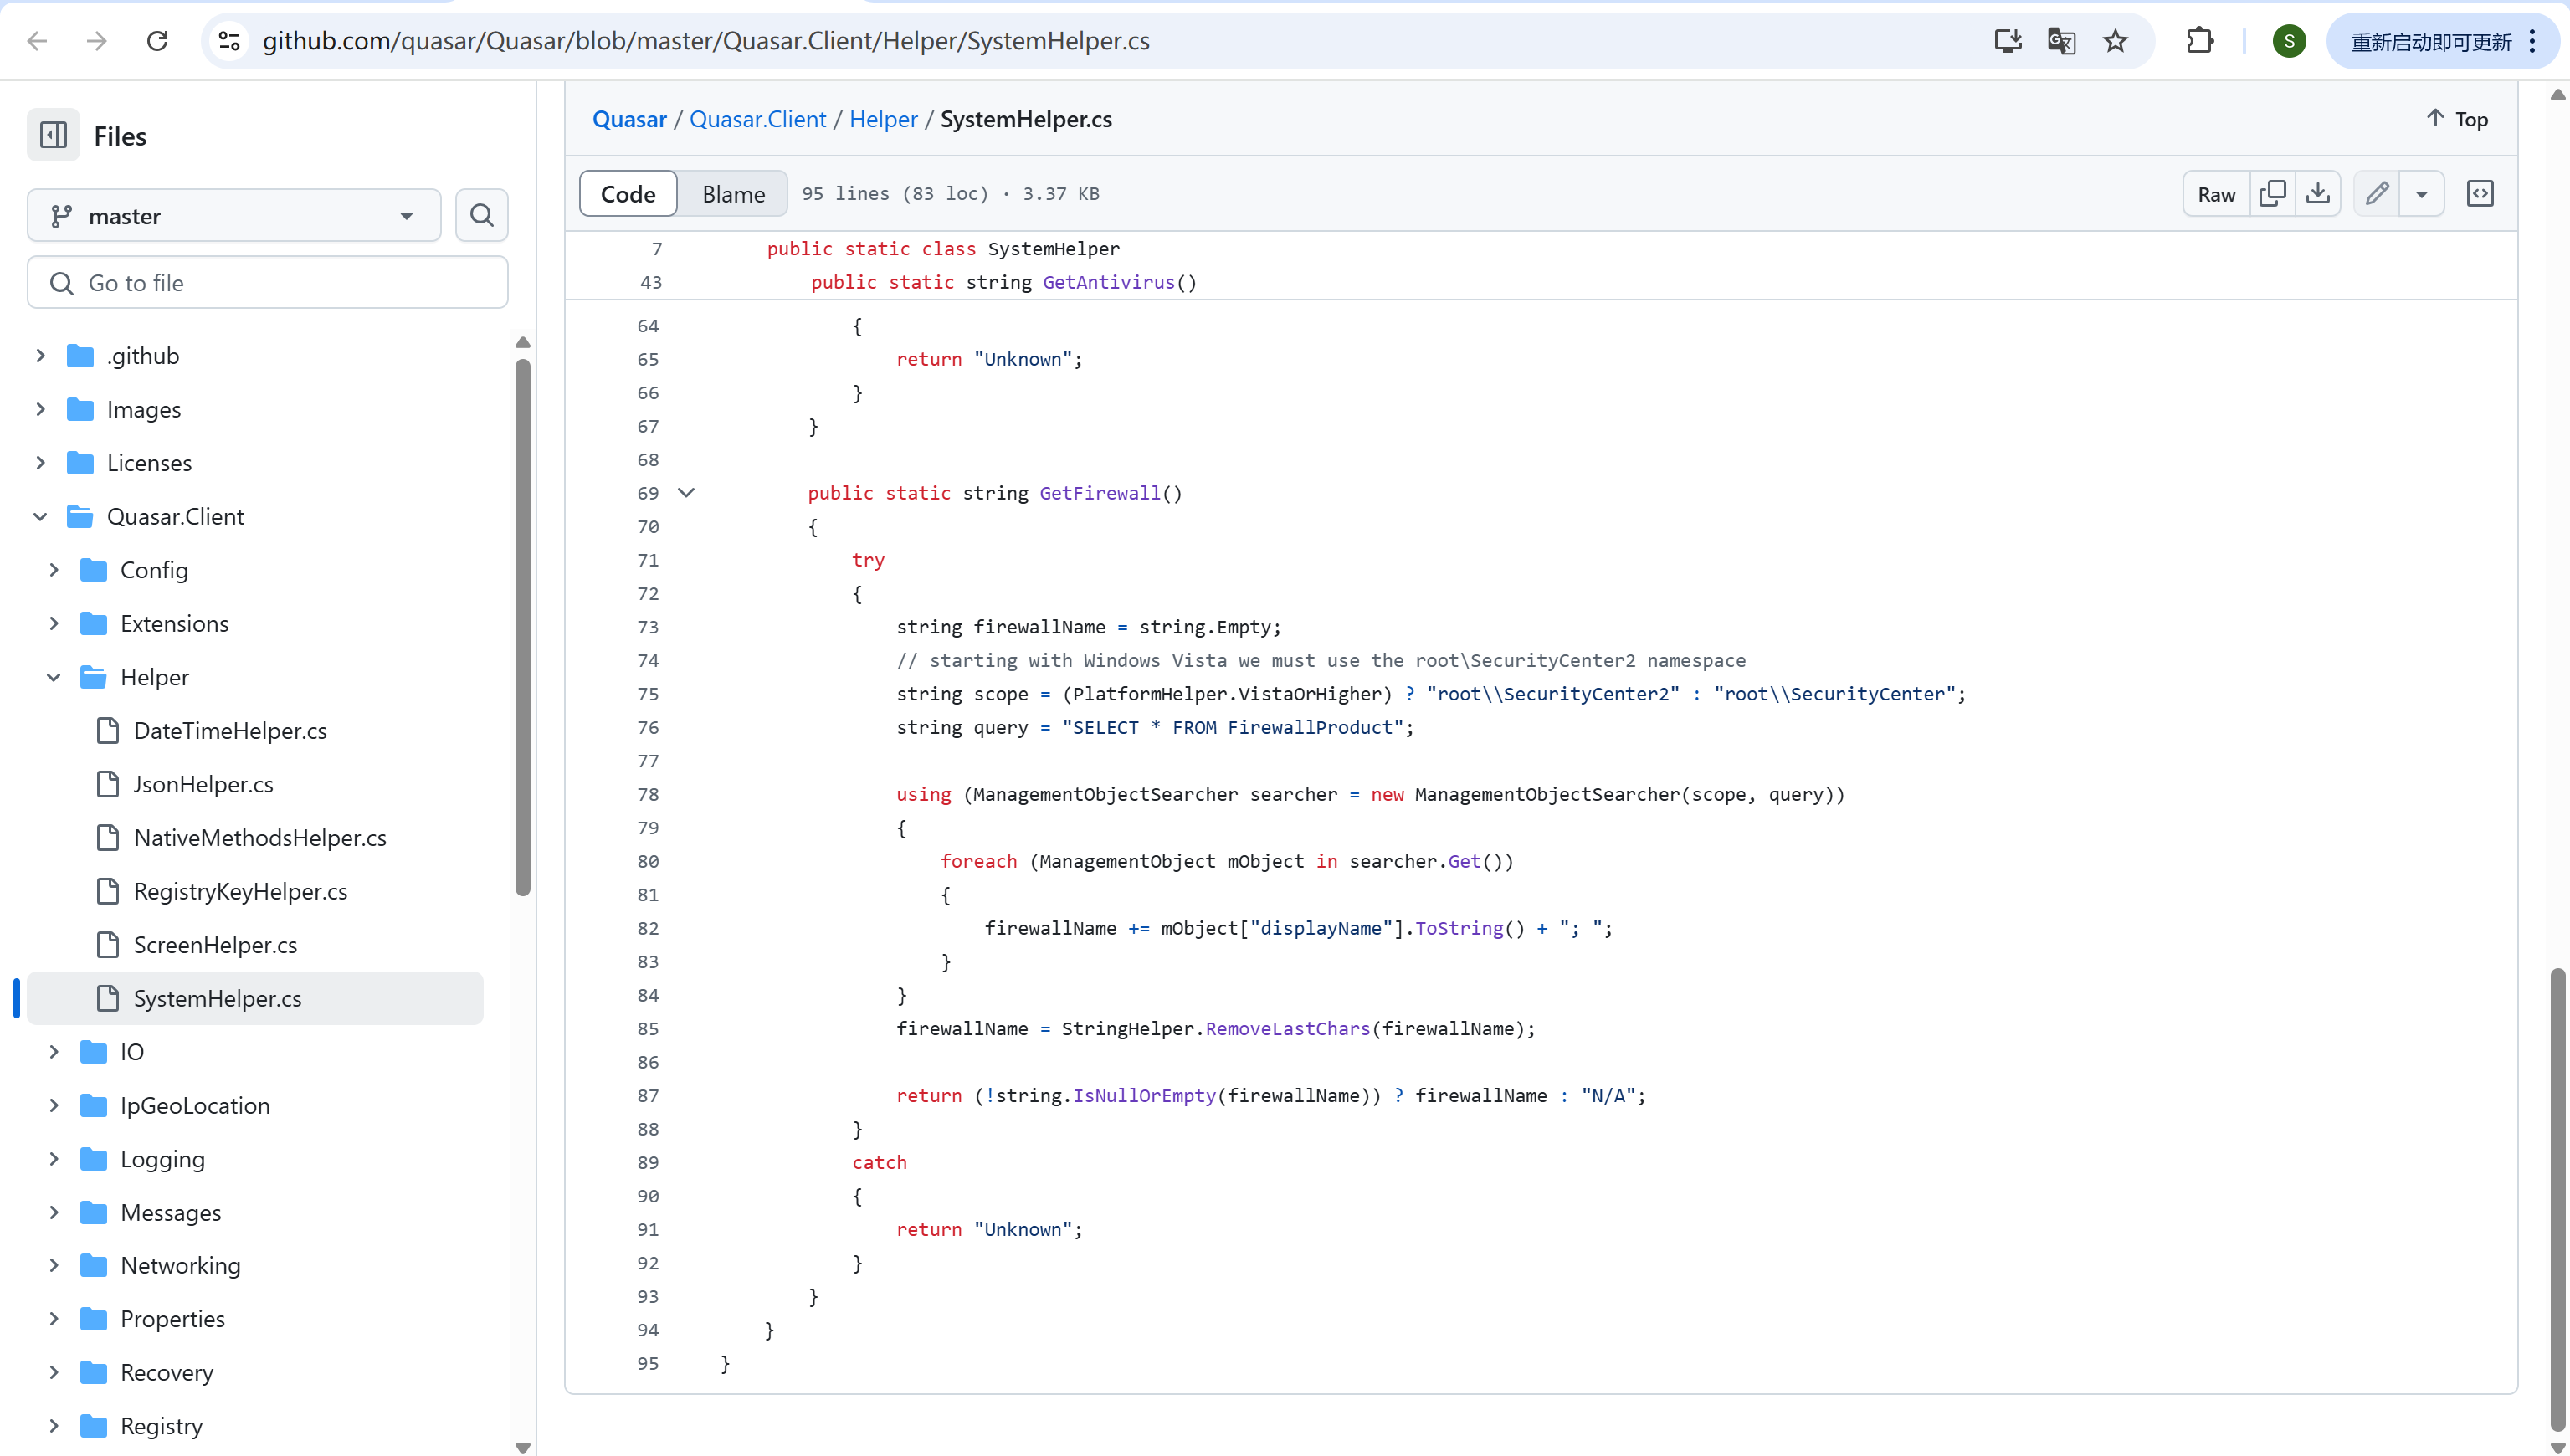Click the file tree scrollbar thumb
The image size is (2570, 1456).
coord(522,628)
